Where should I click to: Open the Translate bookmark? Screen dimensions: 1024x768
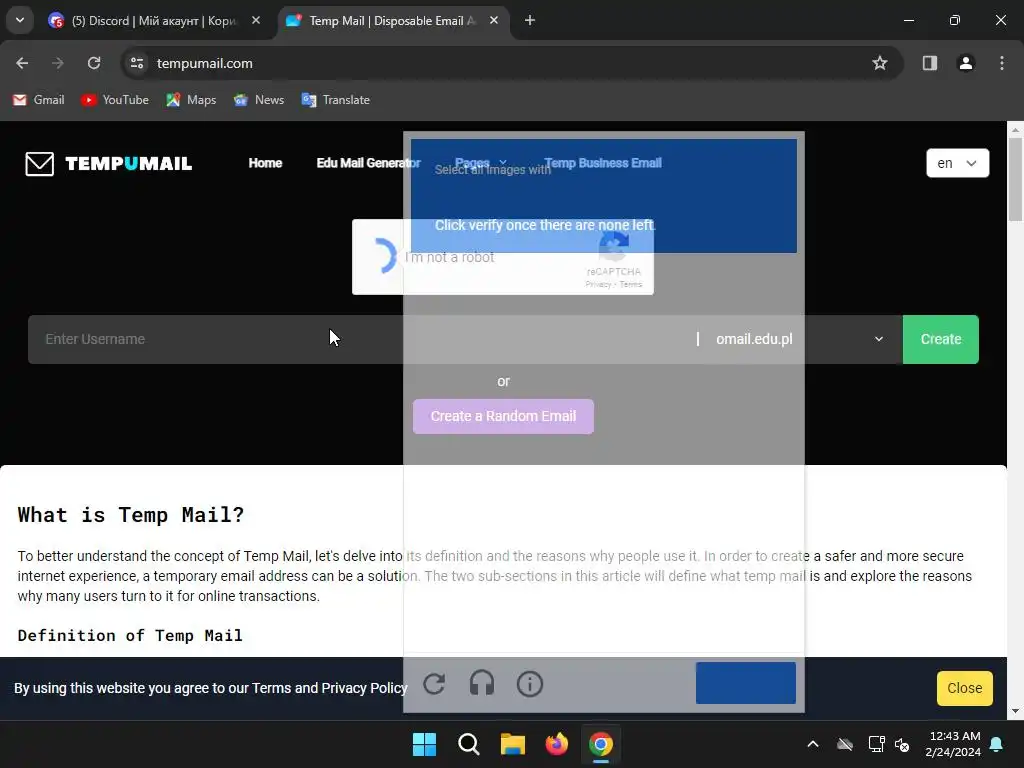tap(336, 100)
